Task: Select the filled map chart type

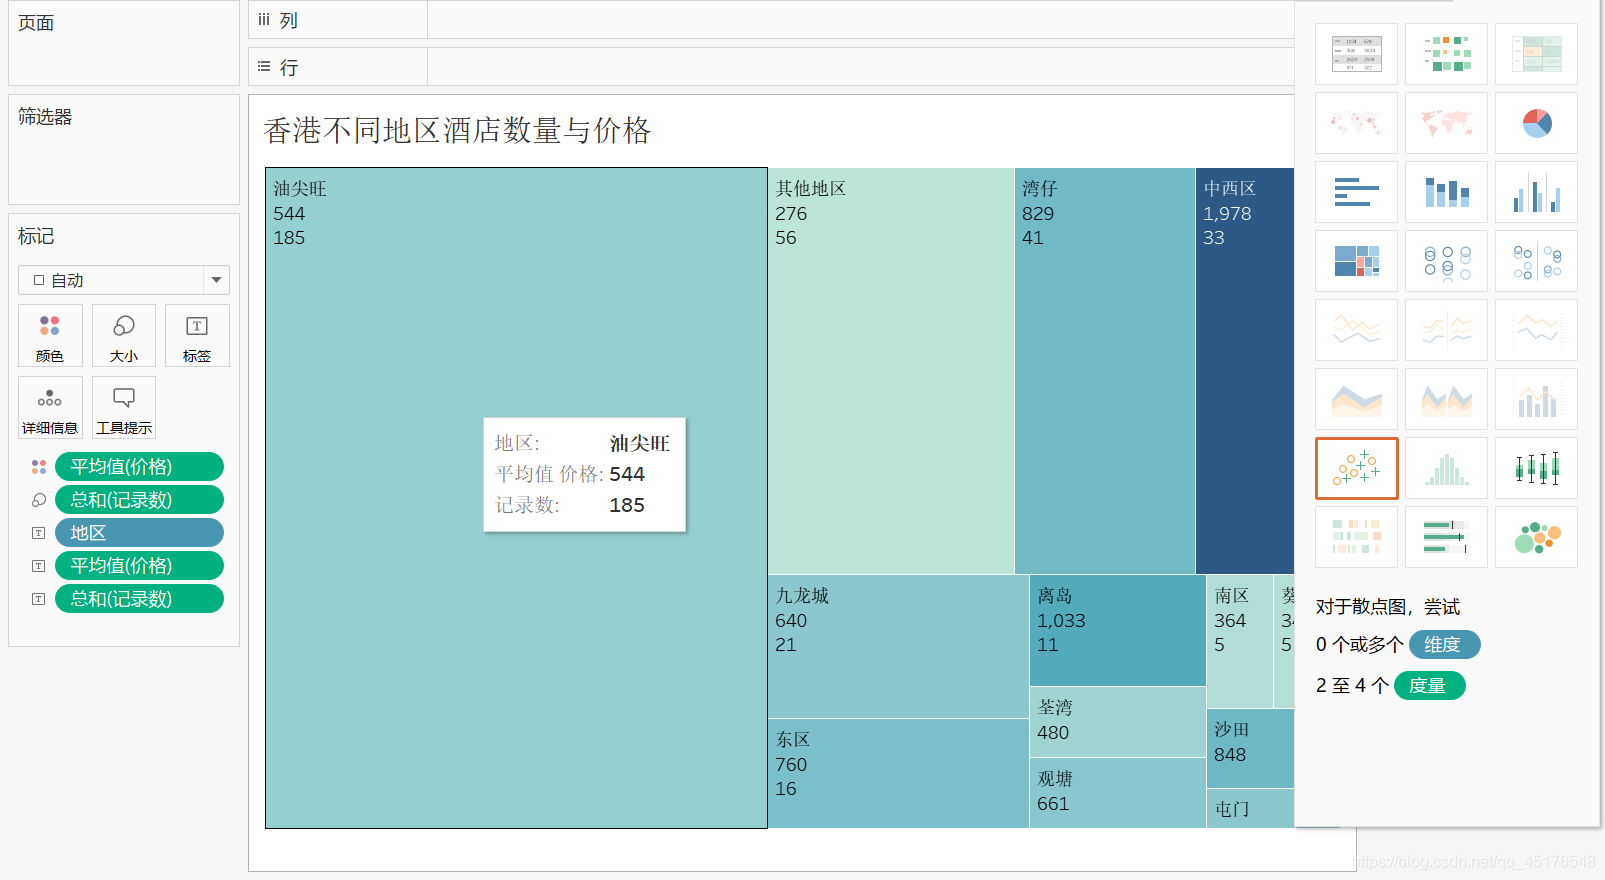Action: pos(1446,123)
